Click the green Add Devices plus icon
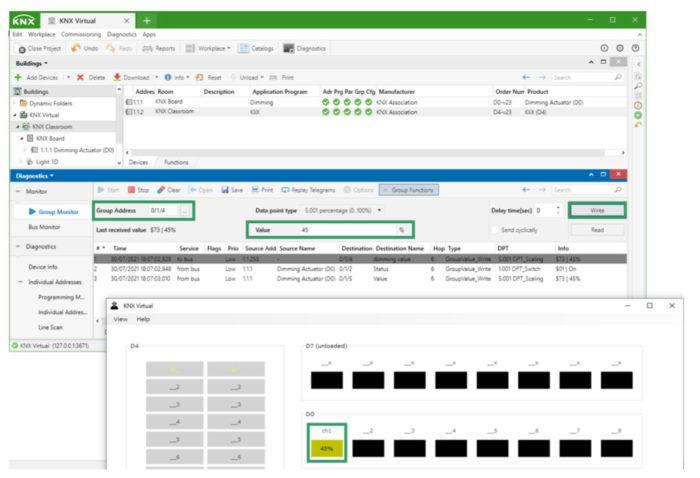Screen dimensions: 700x478 tap(18, 77)
